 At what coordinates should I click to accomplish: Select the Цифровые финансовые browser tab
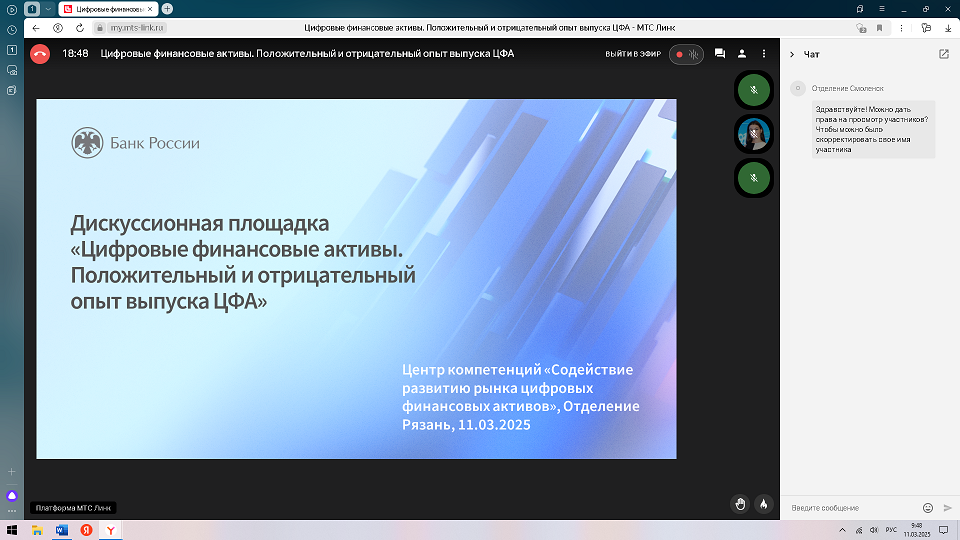coord(108,8)
